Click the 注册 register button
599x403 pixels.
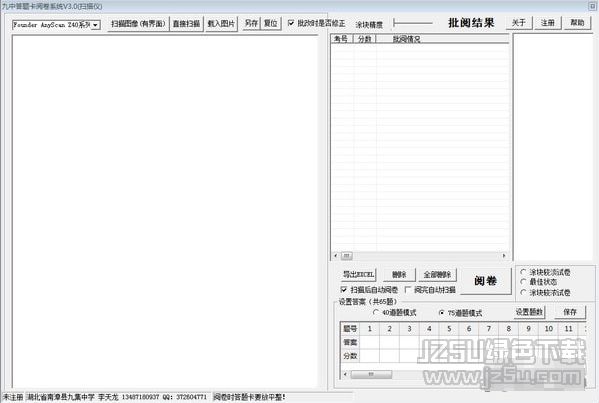(547, 23)
